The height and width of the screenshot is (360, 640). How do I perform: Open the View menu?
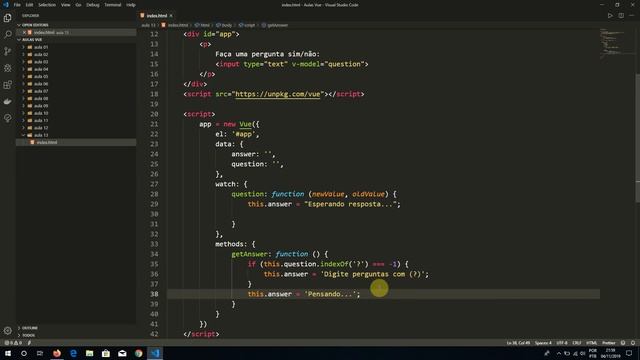(65, 5)
